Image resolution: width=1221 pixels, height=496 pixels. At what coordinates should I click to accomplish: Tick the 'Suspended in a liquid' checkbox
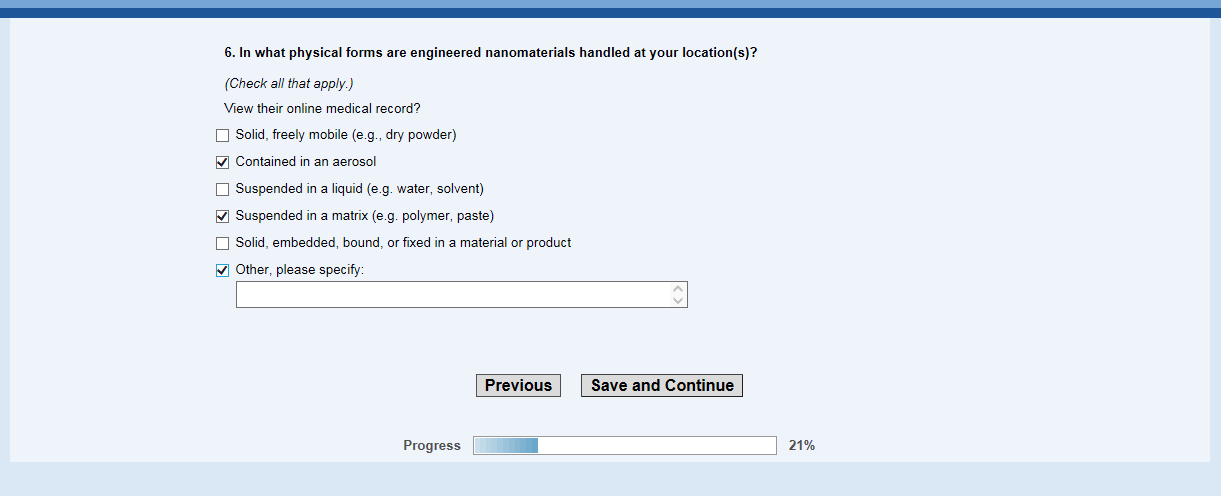click(223, 189)
